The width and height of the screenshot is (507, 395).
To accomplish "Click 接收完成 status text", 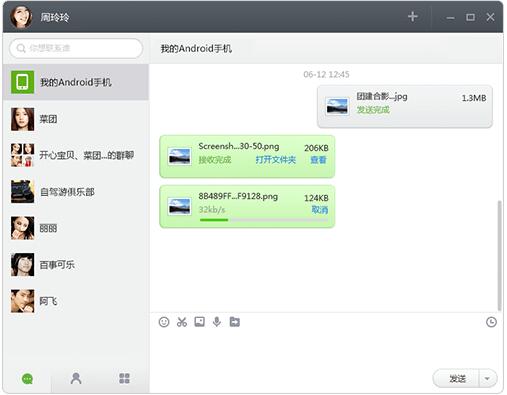I will coord(215,160).
